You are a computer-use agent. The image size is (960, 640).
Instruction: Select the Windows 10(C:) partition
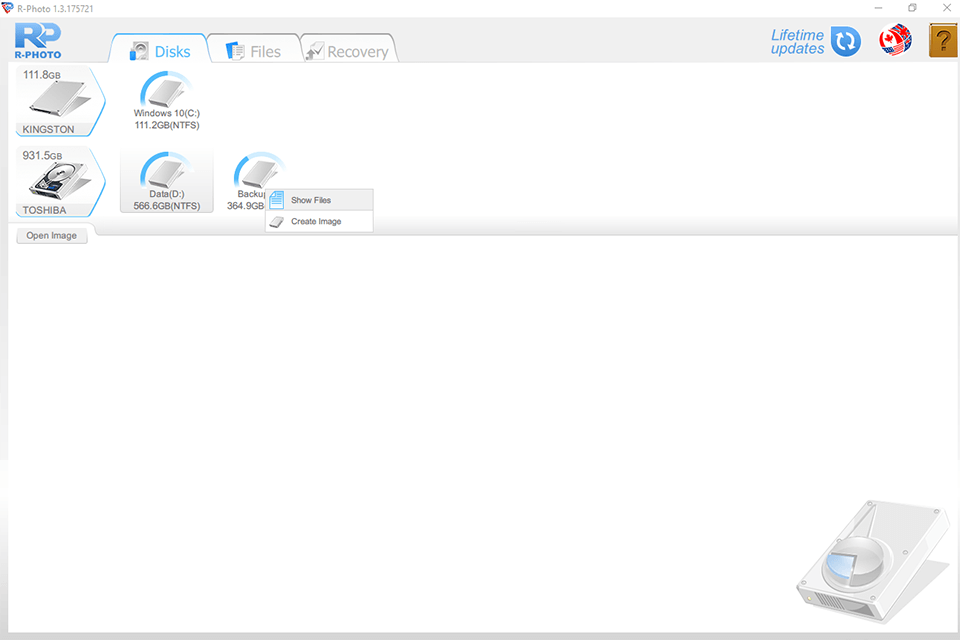click(167, 101)
